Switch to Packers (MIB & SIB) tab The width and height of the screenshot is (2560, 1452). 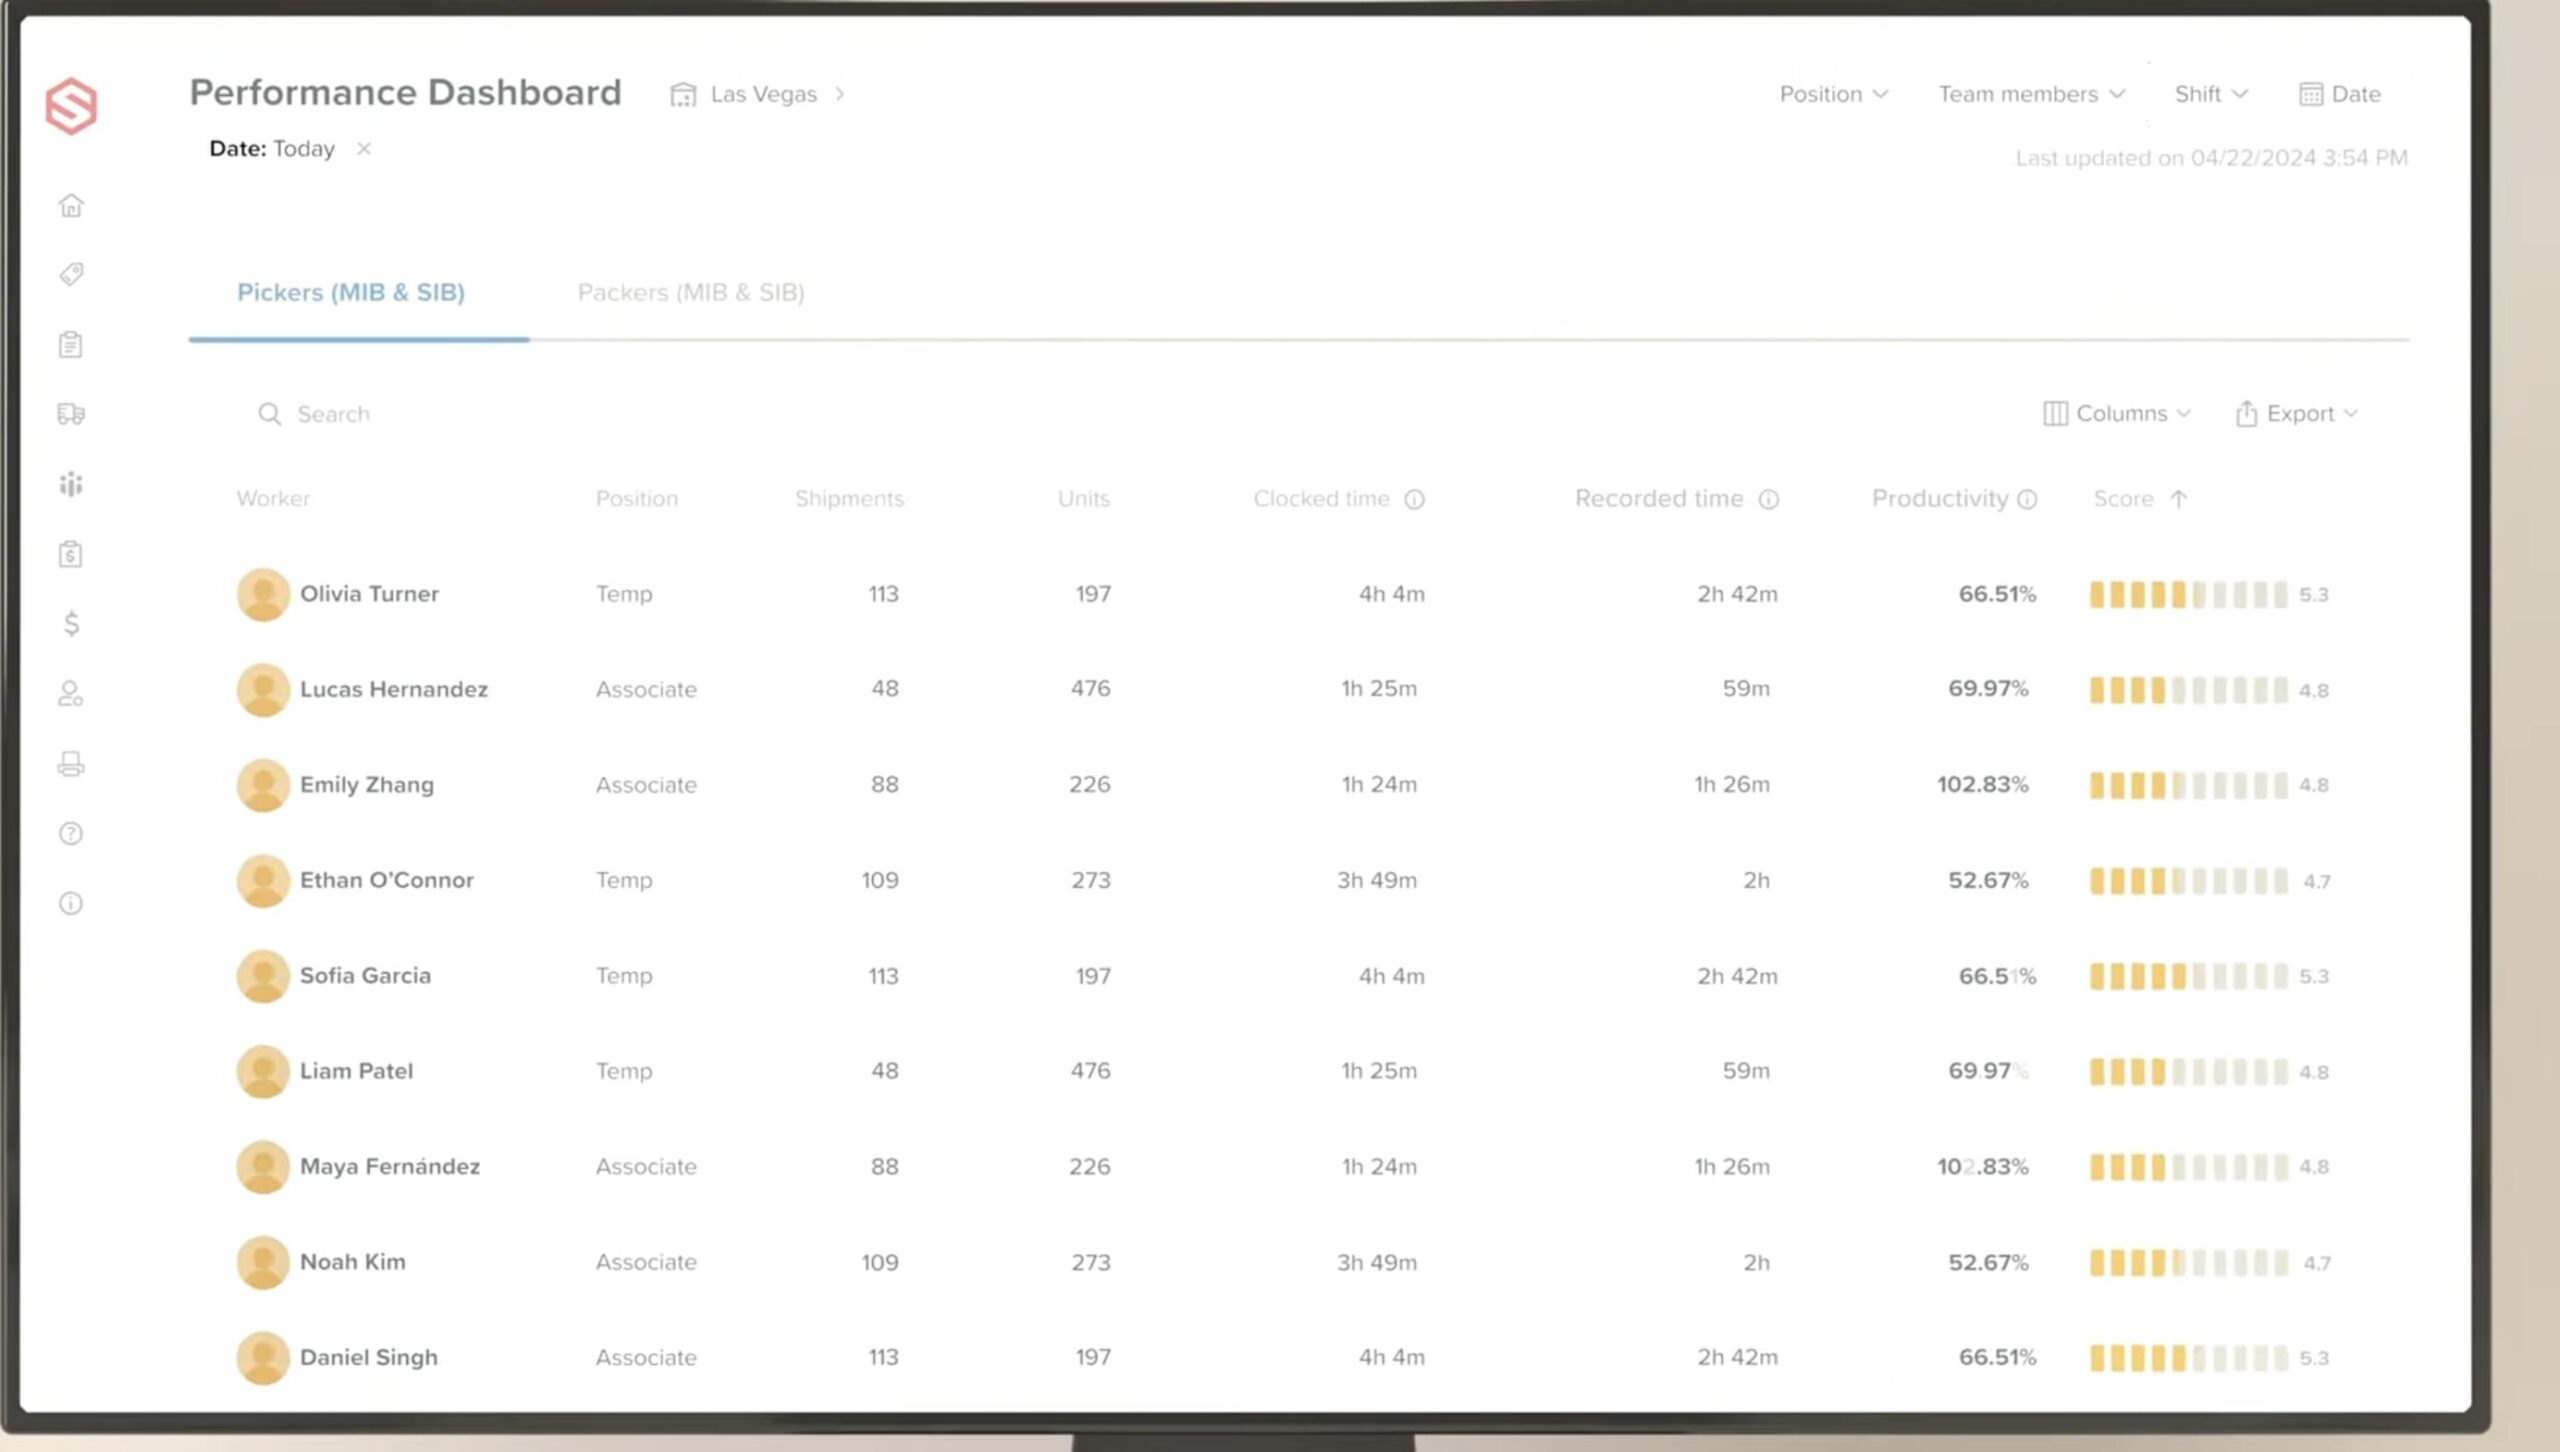691,293
